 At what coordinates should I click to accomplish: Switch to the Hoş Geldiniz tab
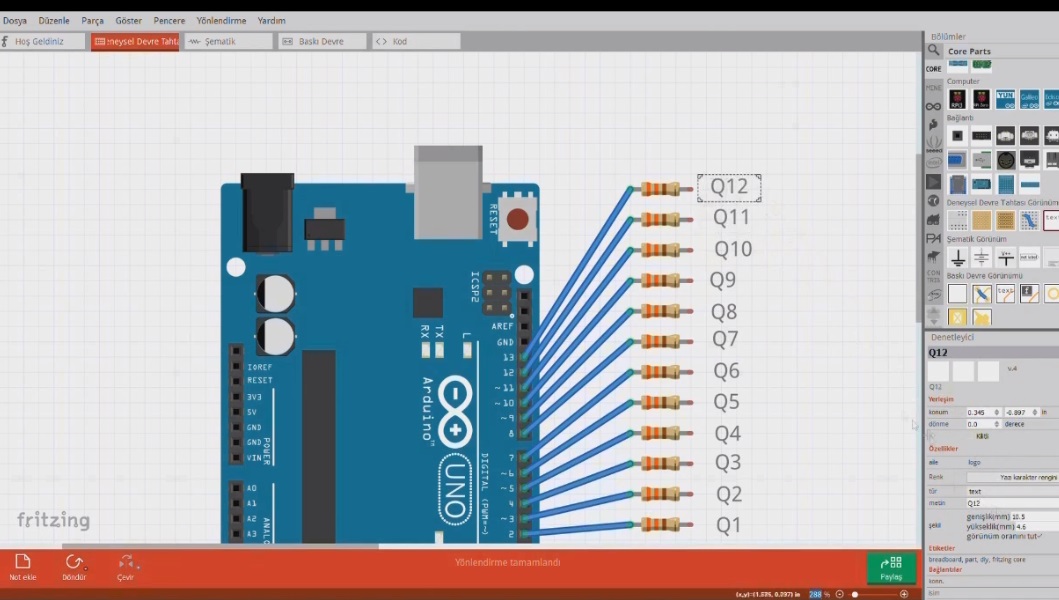(x=43, y=41)
